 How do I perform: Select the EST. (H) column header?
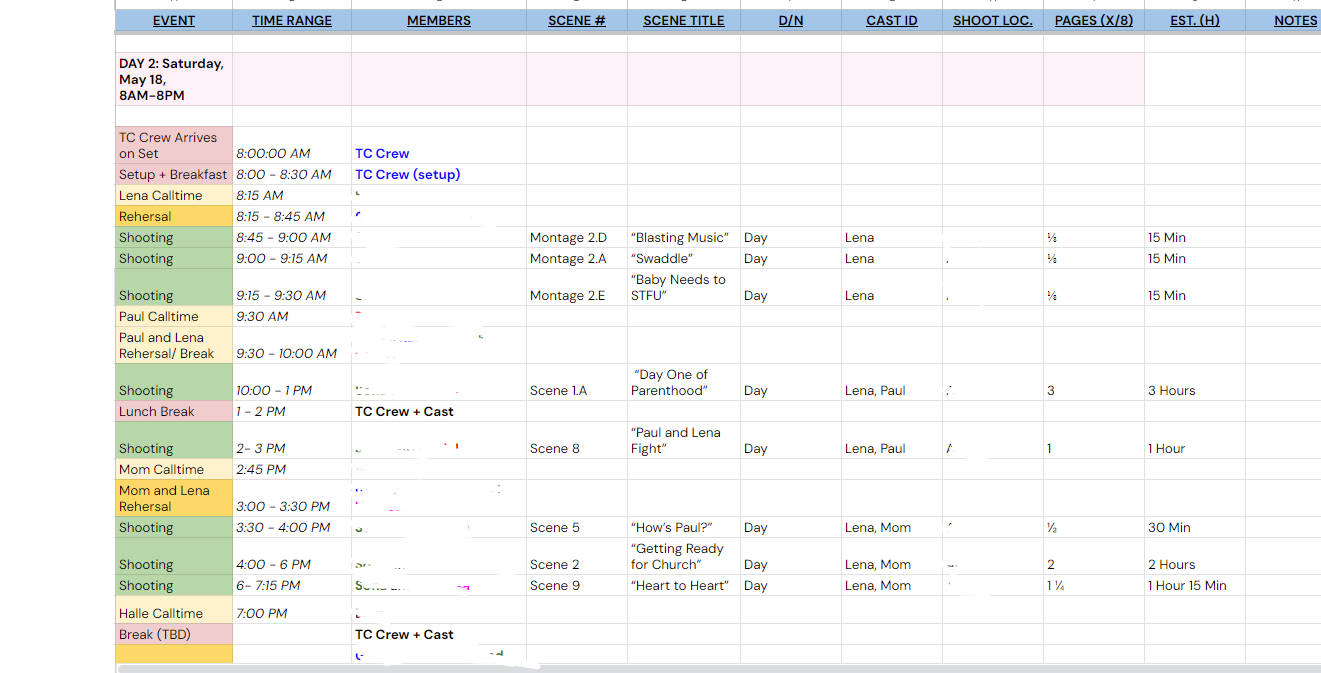(1195, 20)
